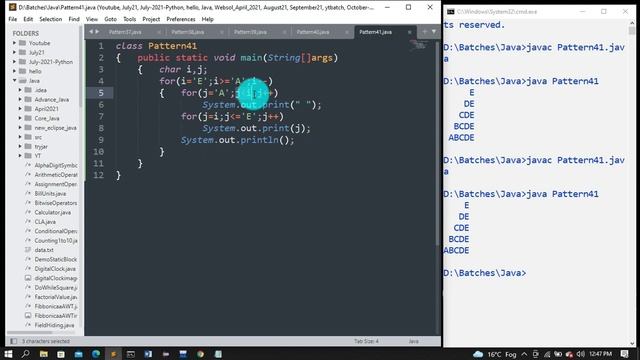
Task: Open Calculator.java in sidebar
Action: [x=53, y=212]
